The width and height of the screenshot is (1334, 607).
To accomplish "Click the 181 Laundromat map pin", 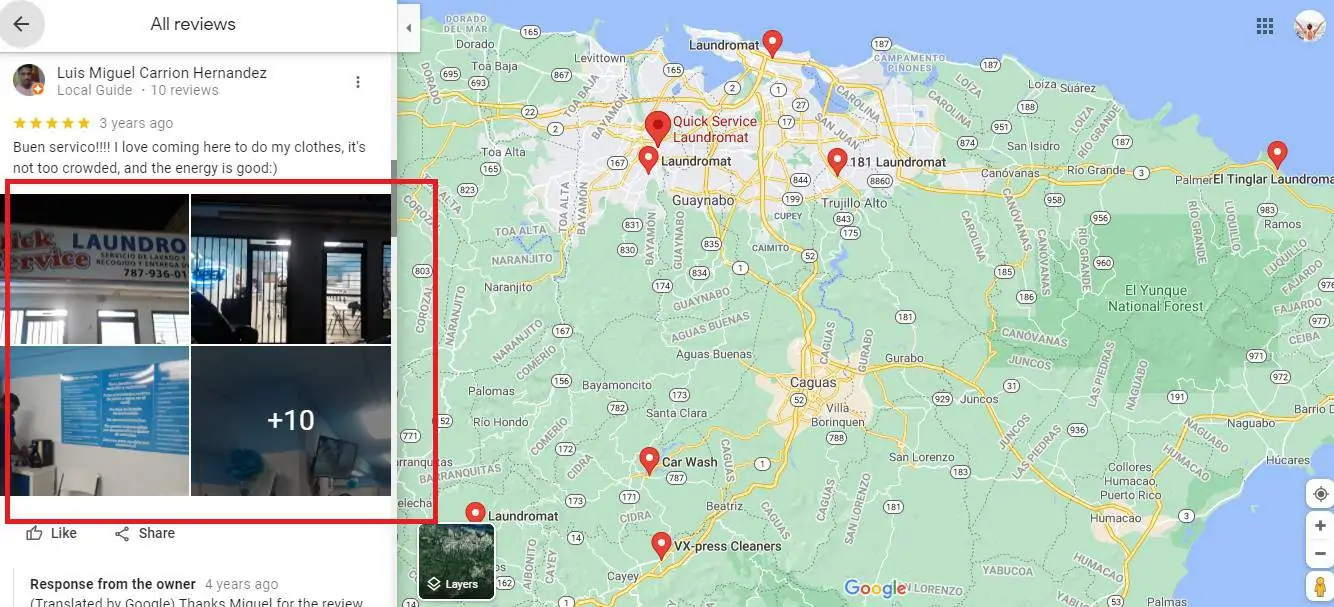I will click(x=837, y=160).
